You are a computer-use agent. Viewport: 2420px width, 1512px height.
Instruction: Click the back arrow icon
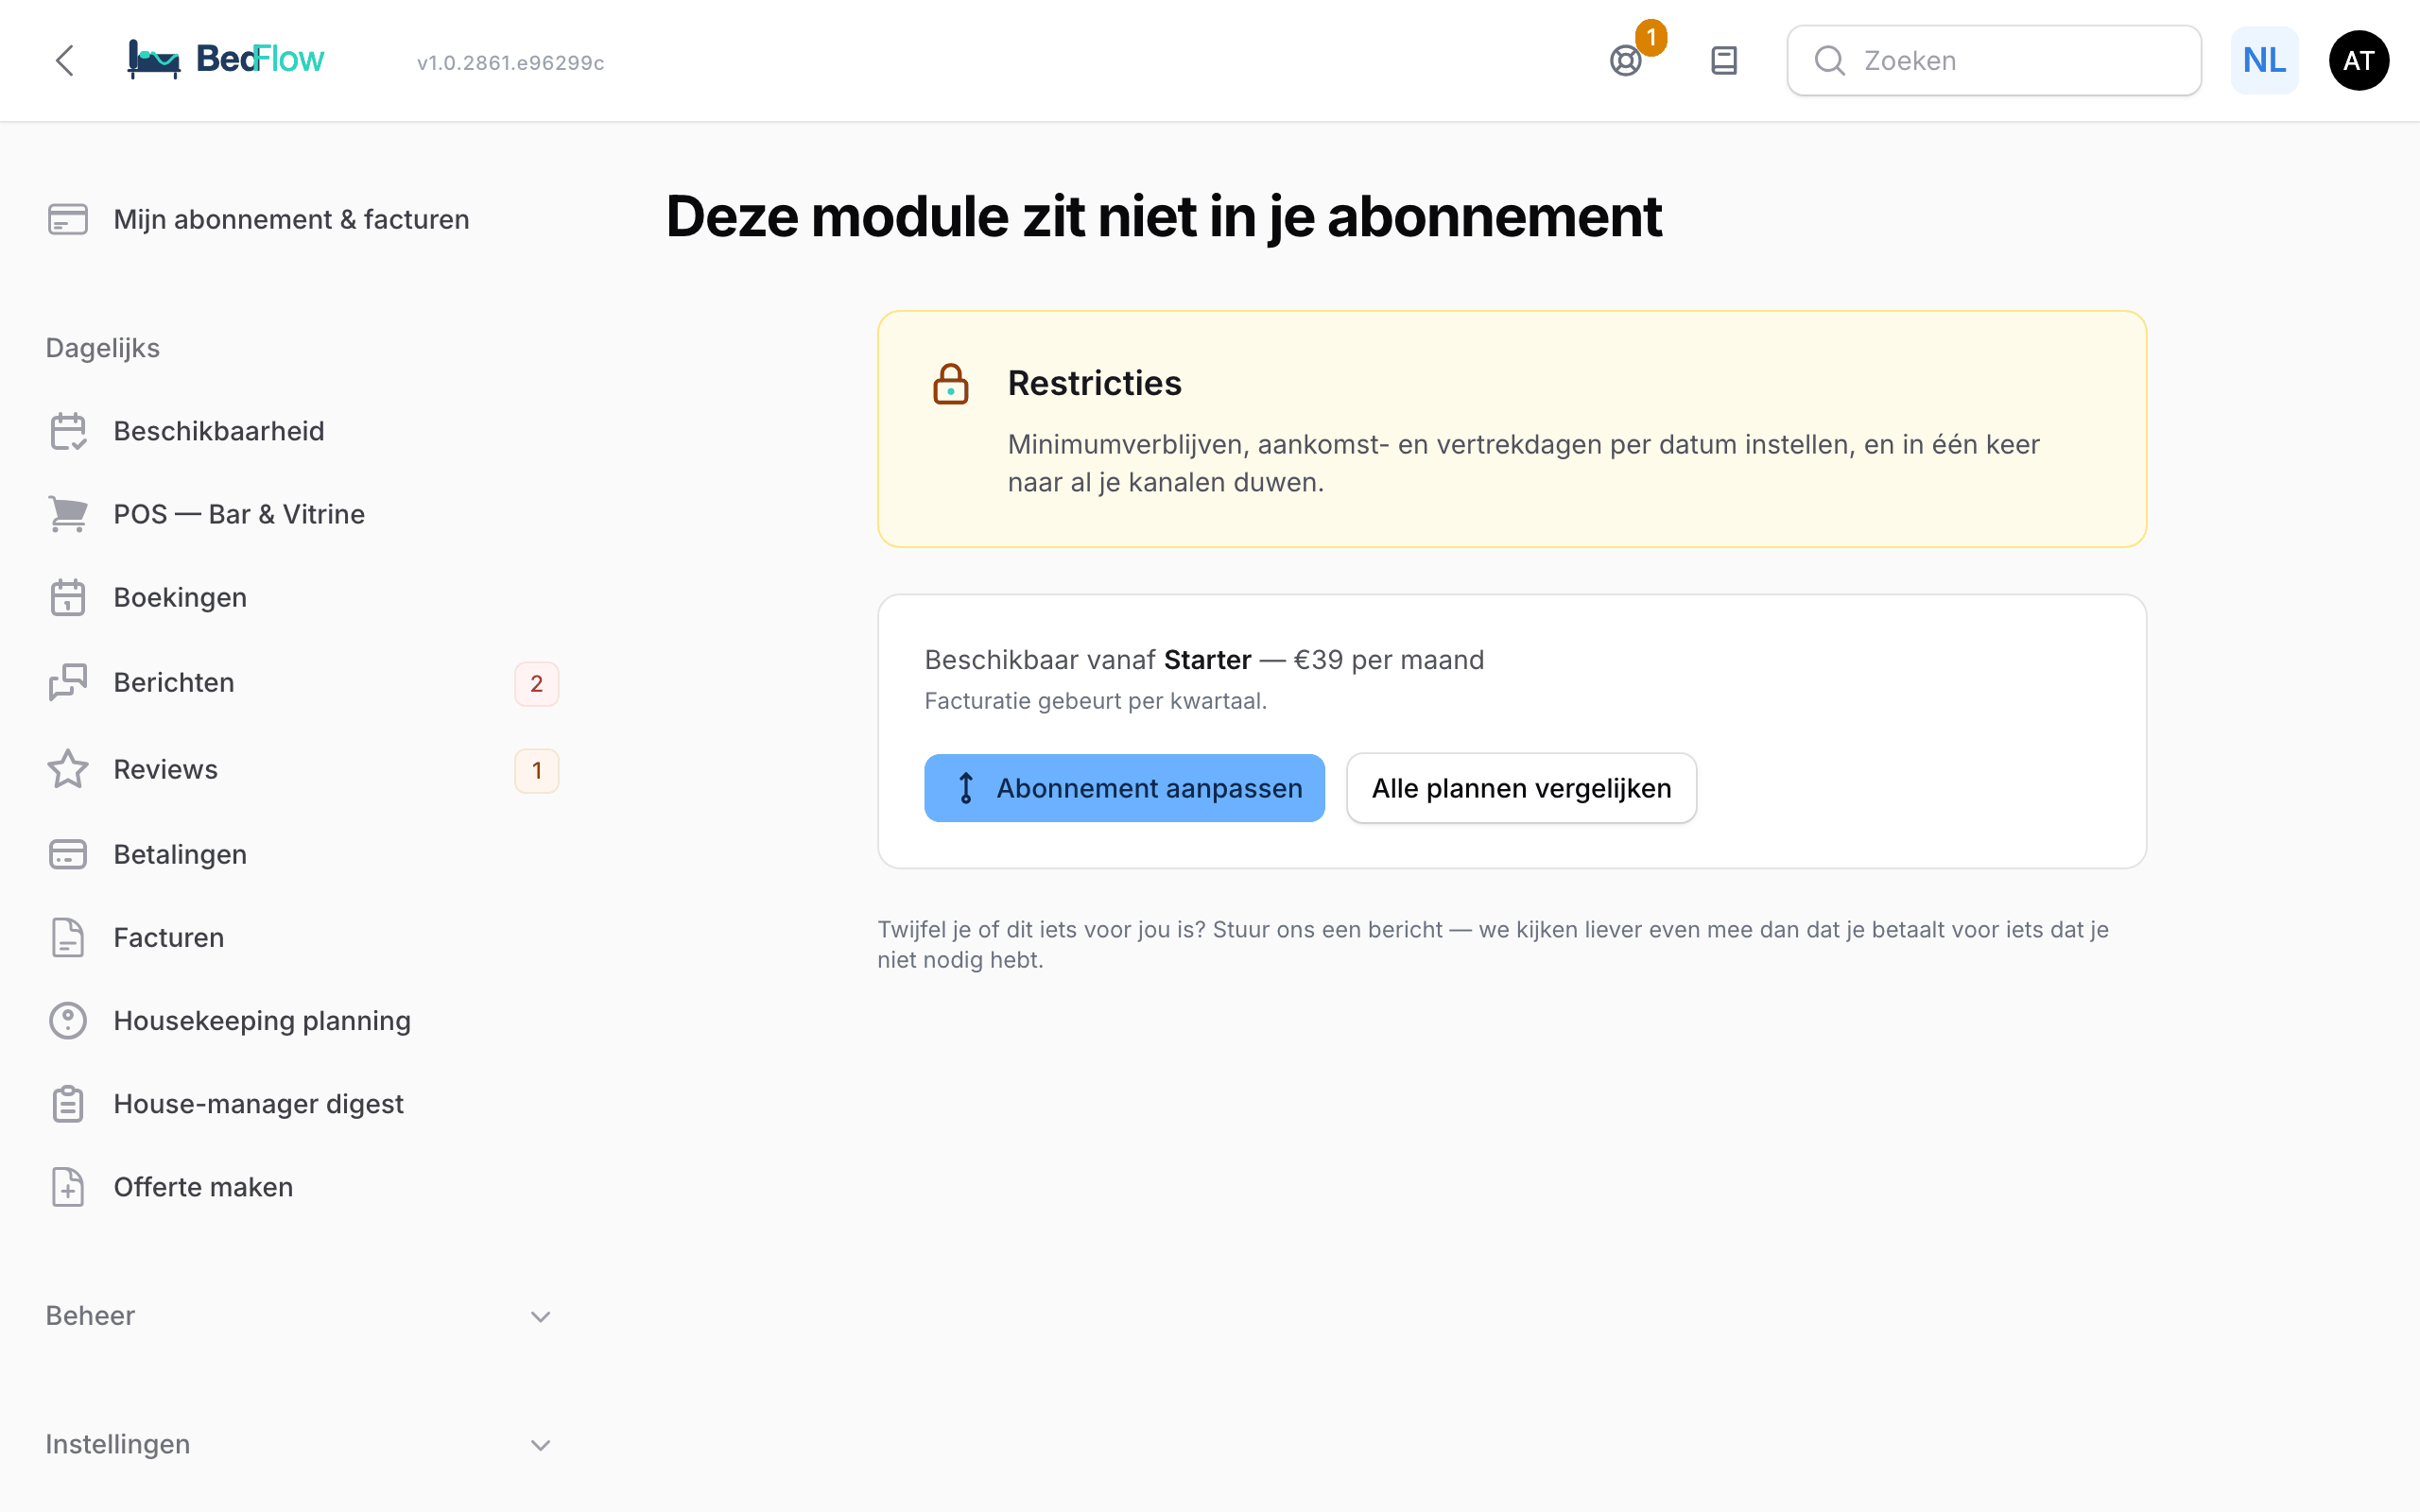point(65,61)
